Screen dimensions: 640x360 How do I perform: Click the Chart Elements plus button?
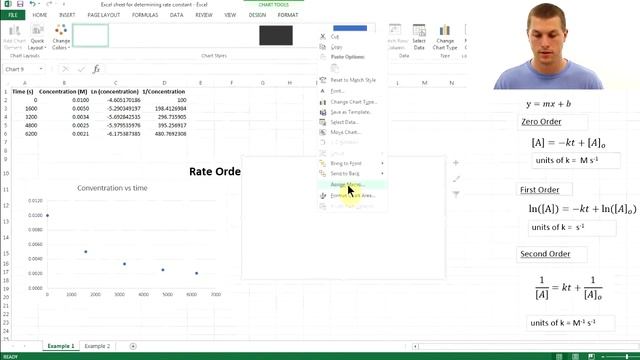tap(456, 163)
